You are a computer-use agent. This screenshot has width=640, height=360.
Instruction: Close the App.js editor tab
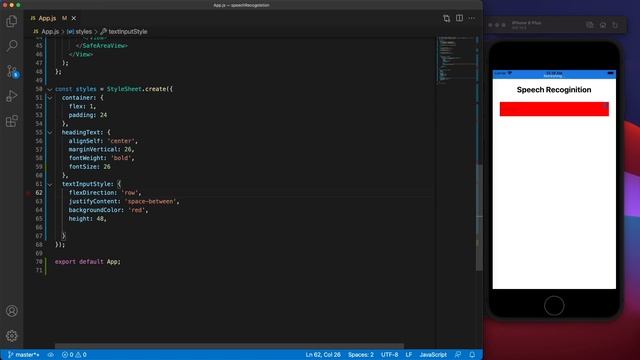click(74, 18)
